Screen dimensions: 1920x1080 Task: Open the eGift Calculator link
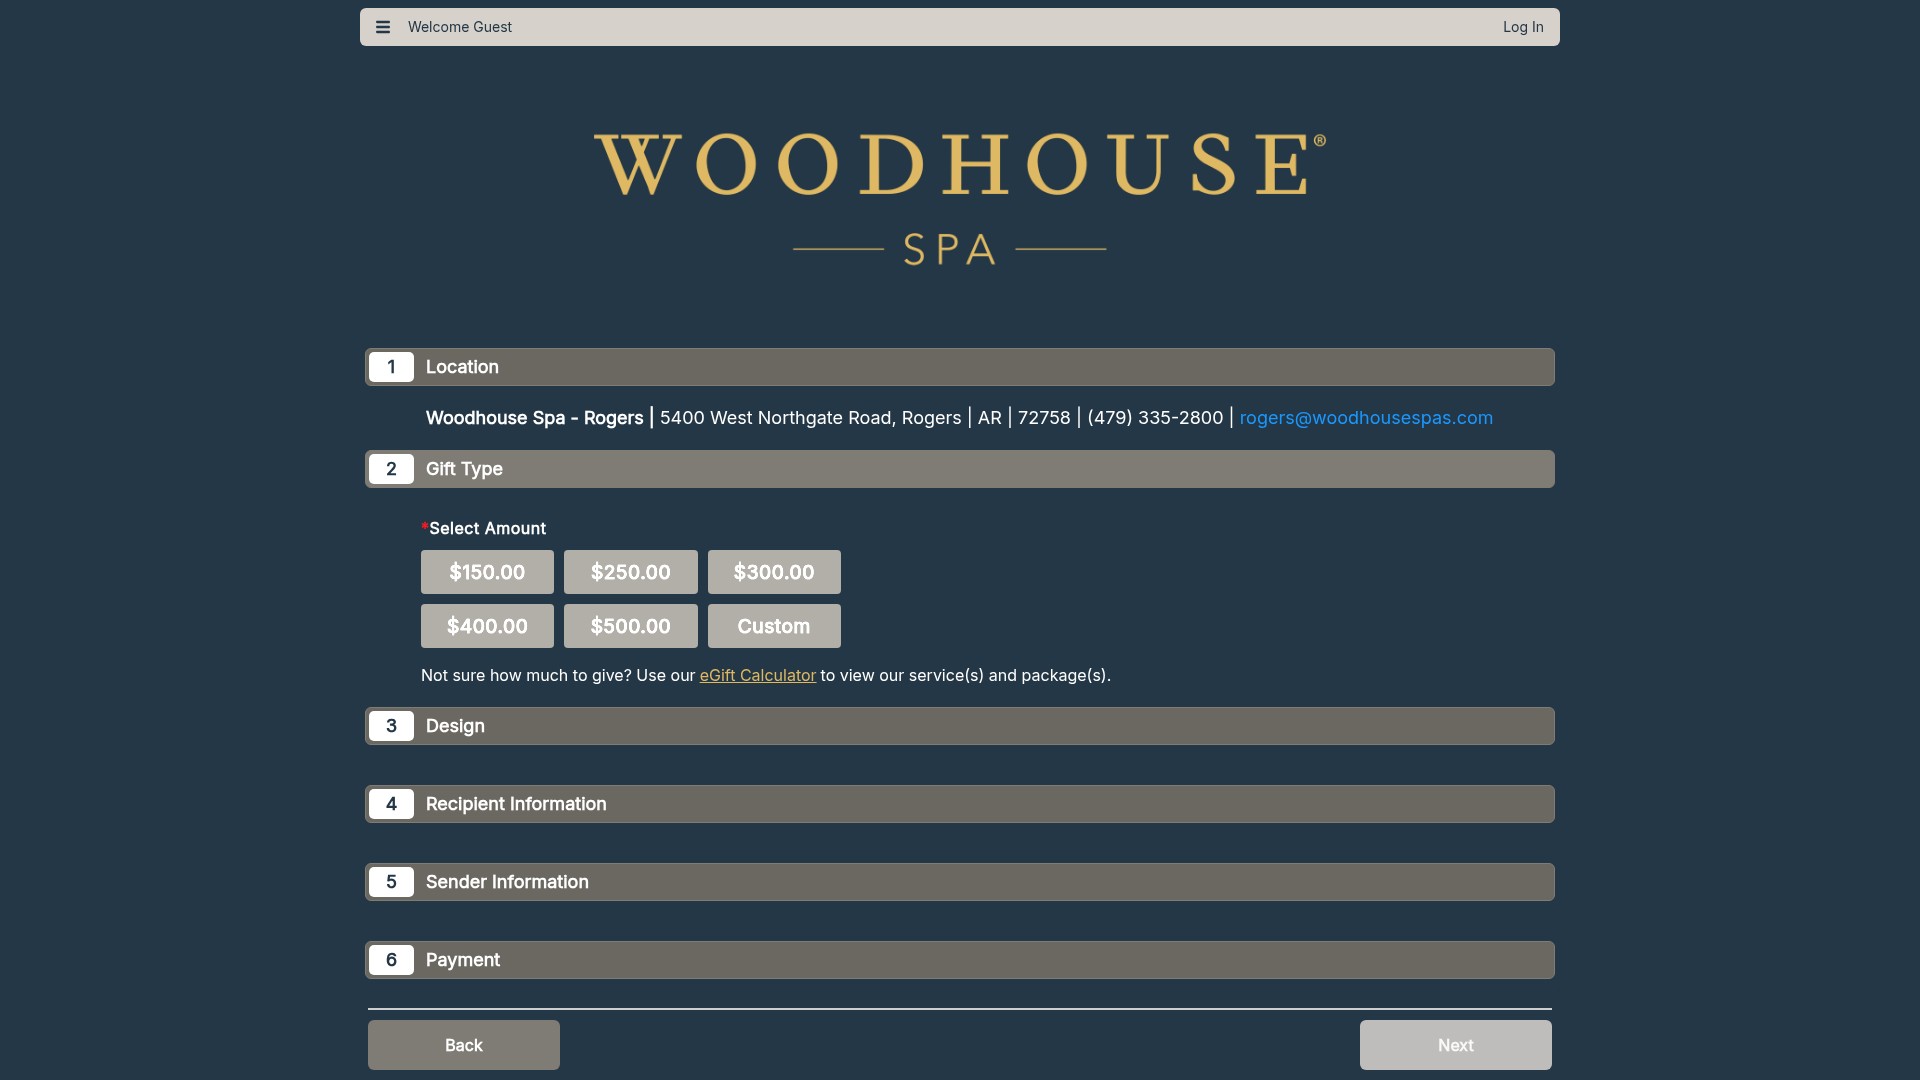click(758, 675)
